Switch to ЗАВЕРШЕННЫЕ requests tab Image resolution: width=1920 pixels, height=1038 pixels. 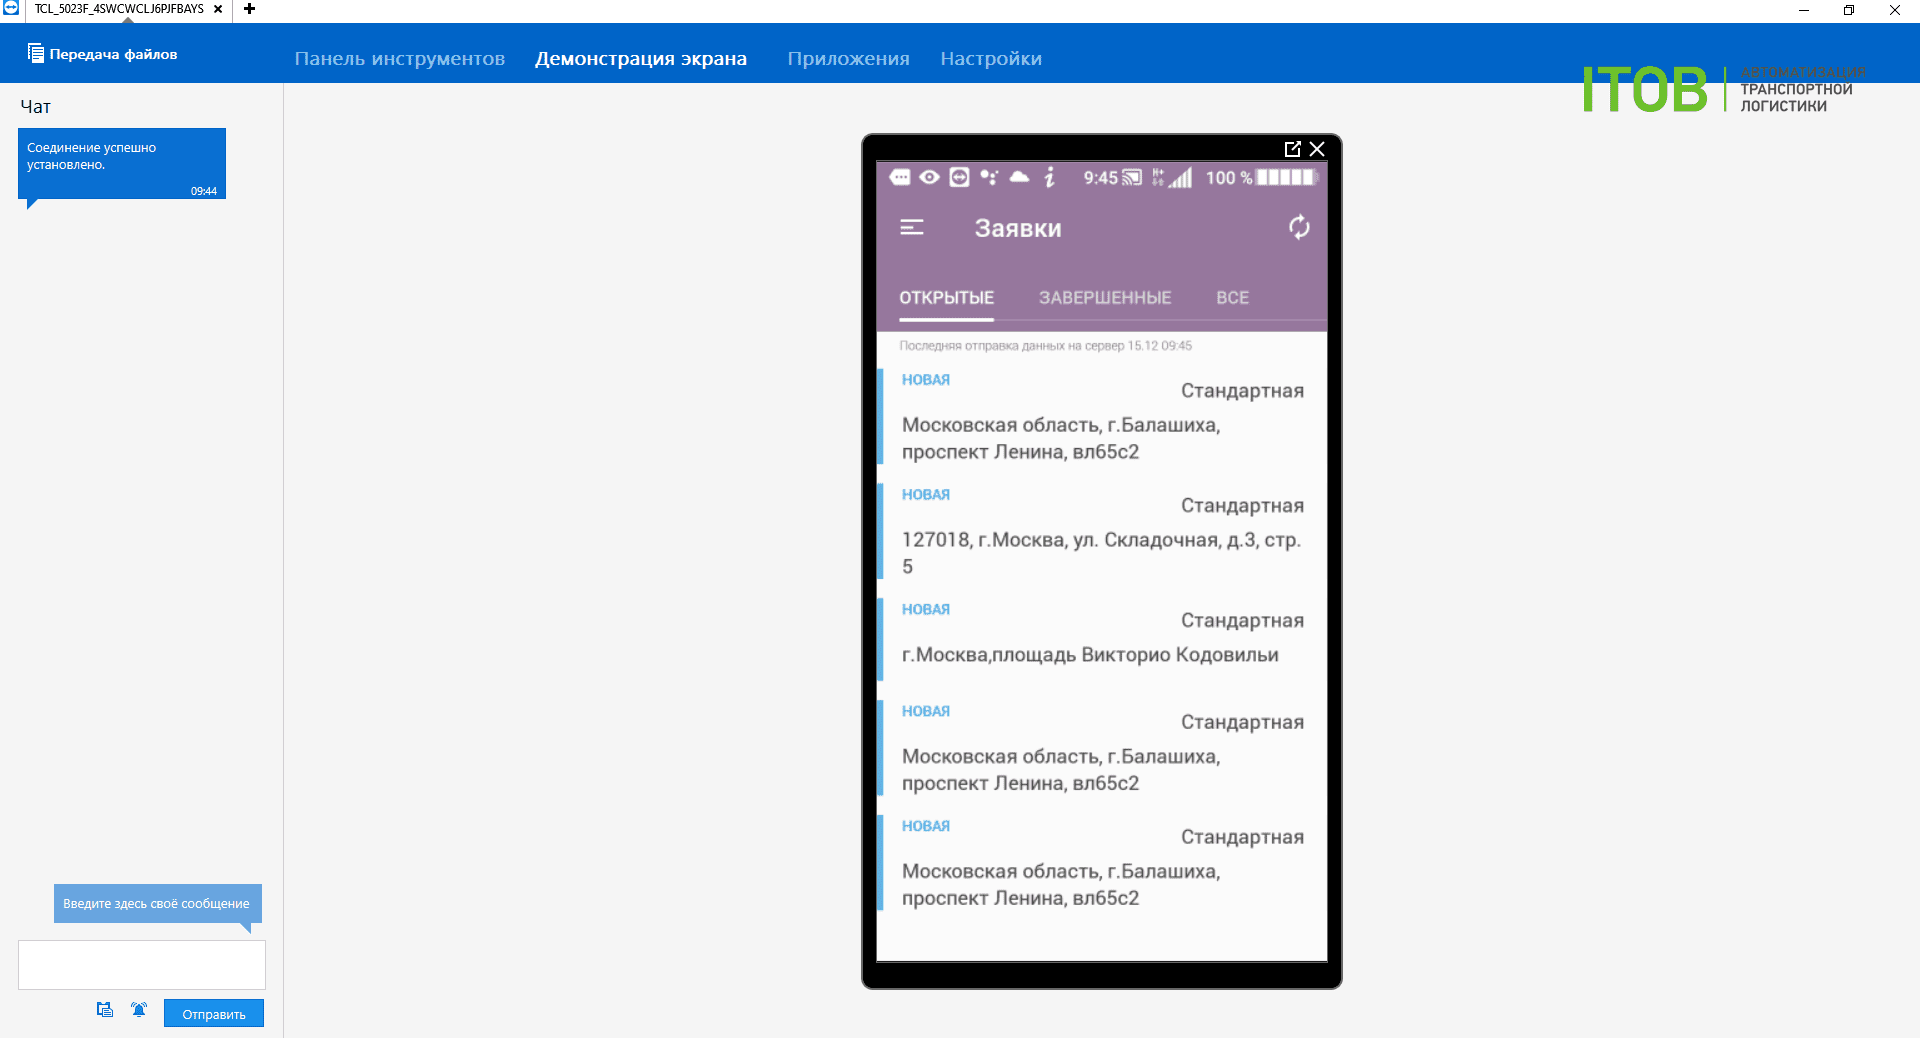[x=1105, y=298]
